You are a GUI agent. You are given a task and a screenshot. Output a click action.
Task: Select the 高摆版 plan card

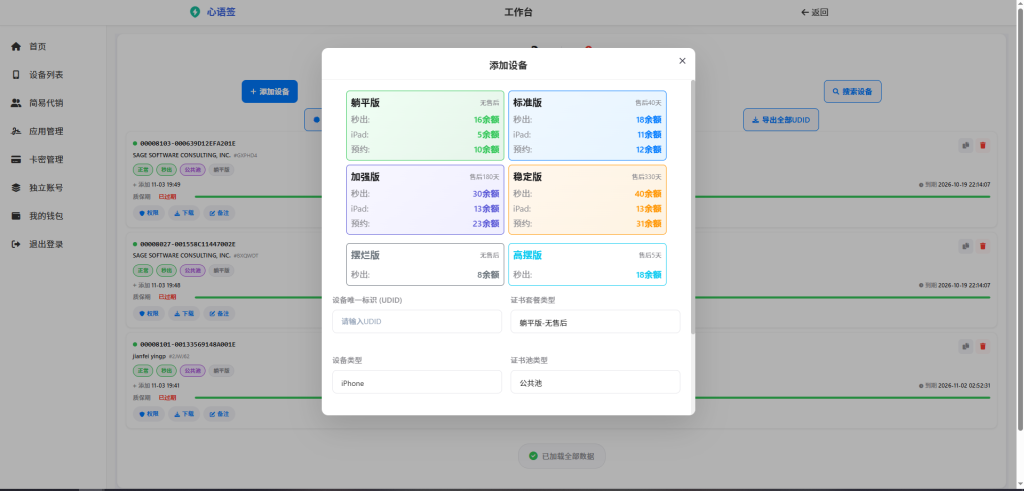coord(587,264)
